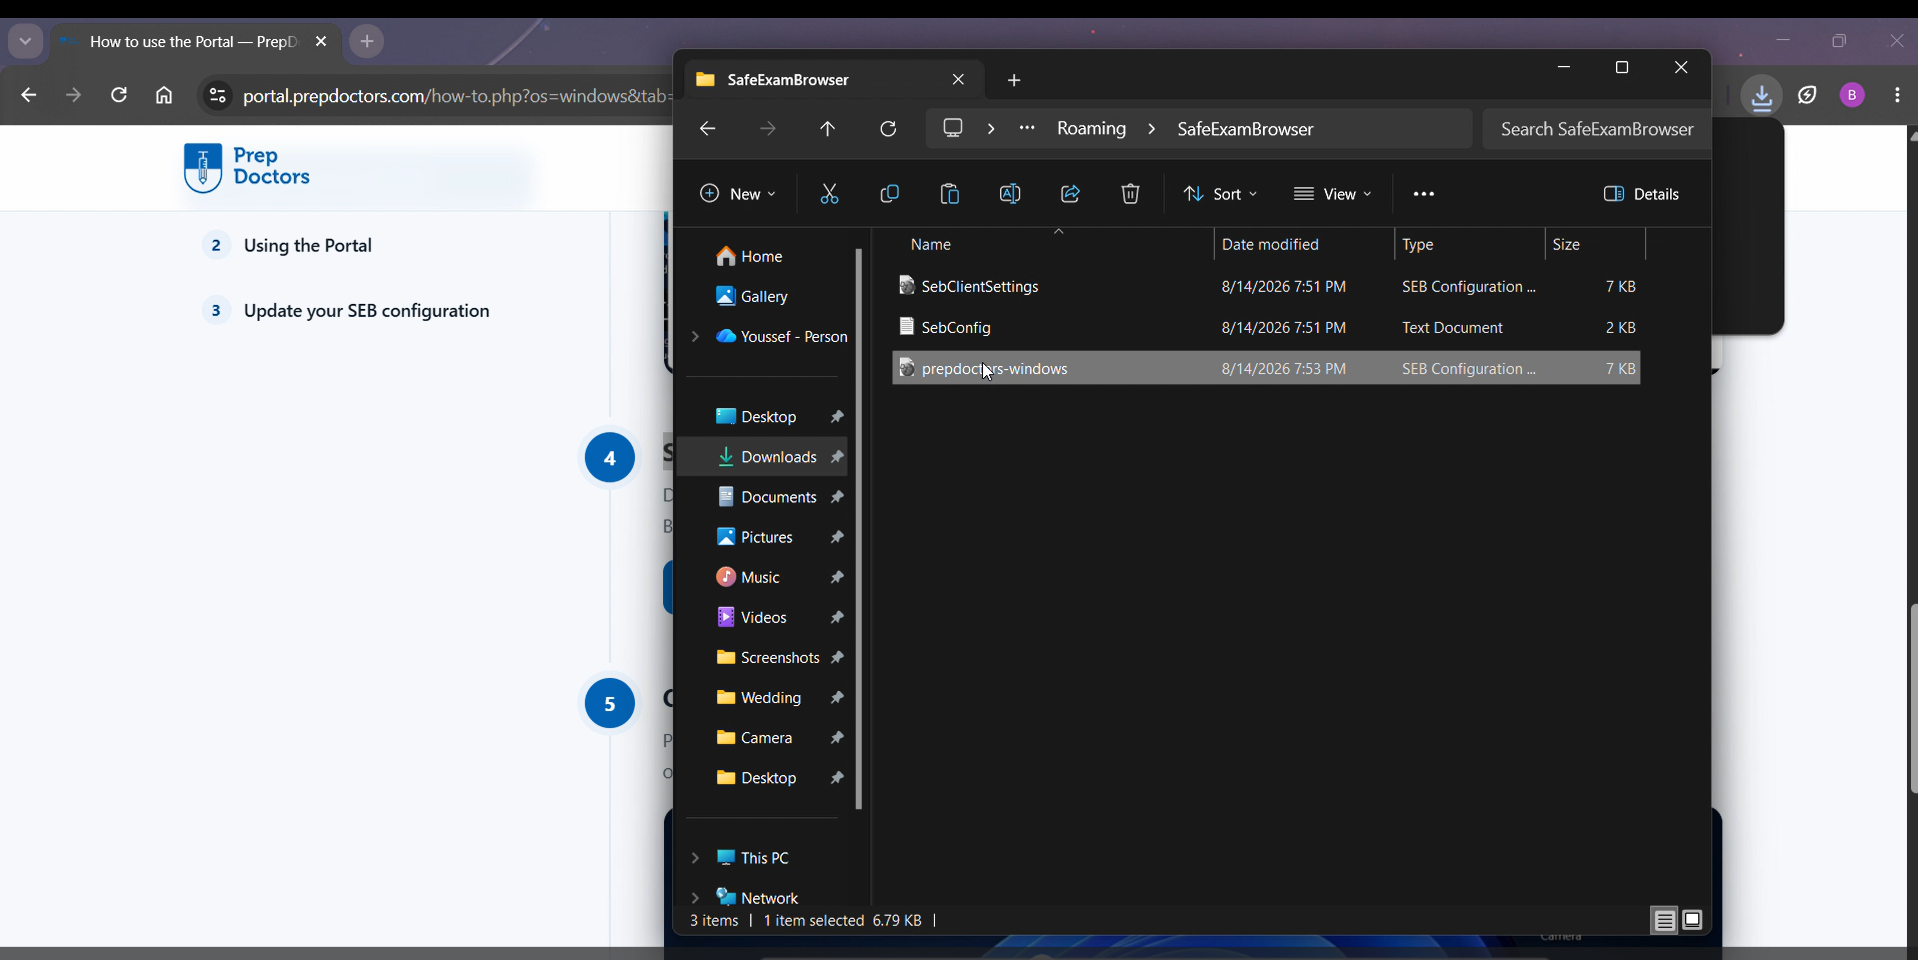1918x960 pixels.
Task: Switch to details list view icon in status bar
Action: [x=1665, y=920]
